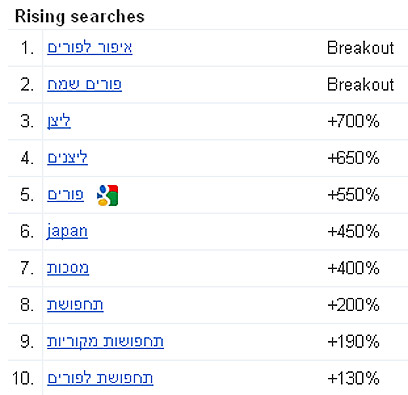Click the +450% value beside japan

[353, 231]
